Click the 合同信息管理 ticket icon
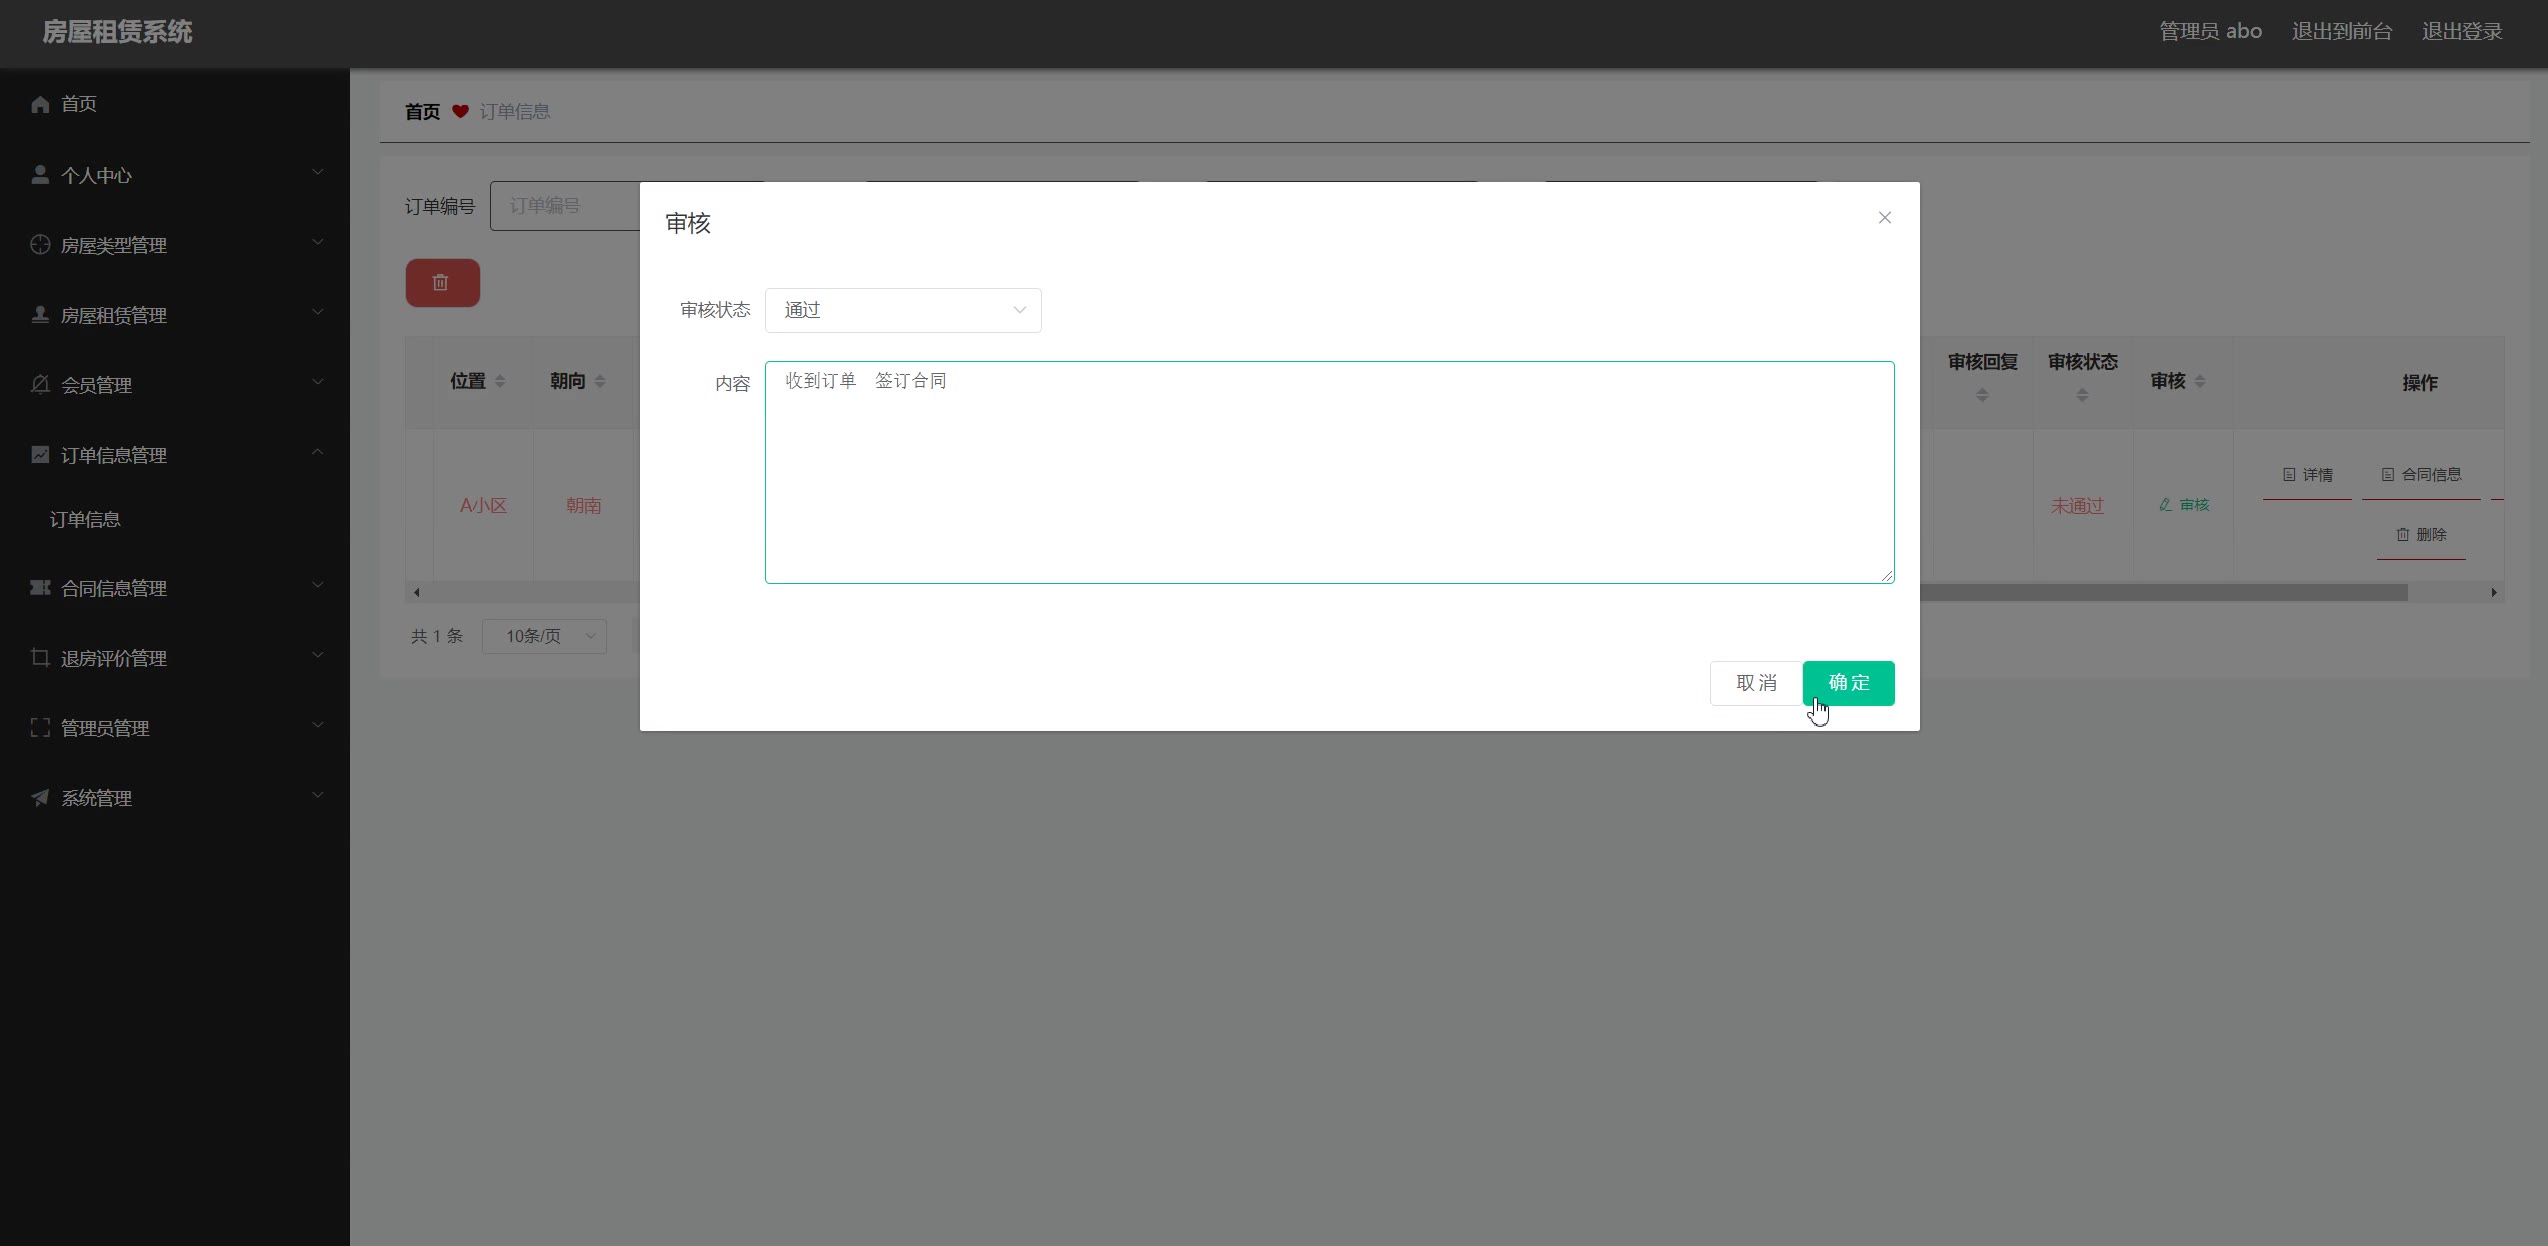 [40, 588]
